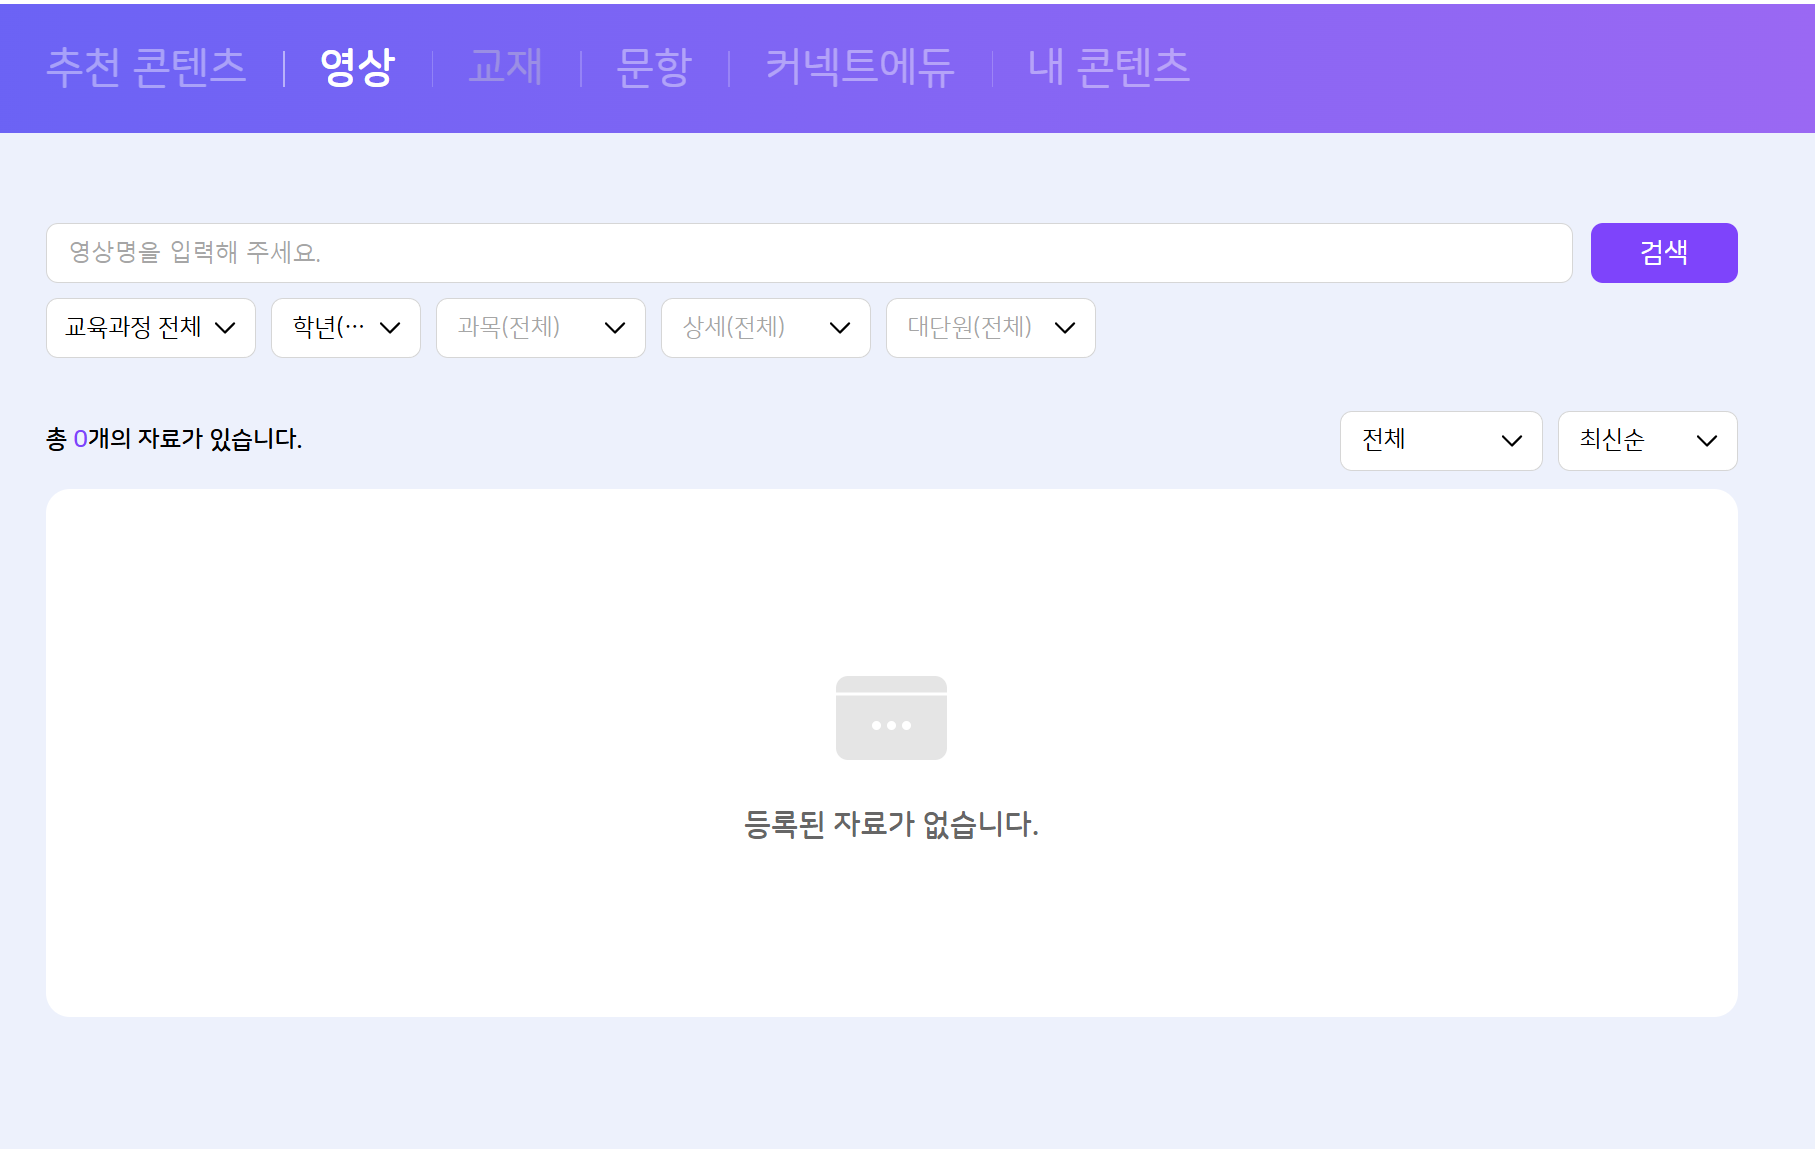Expand the 과목(전체) dropdown
The width and height of the screenshot is (1815, 1149).
point(541,328)
